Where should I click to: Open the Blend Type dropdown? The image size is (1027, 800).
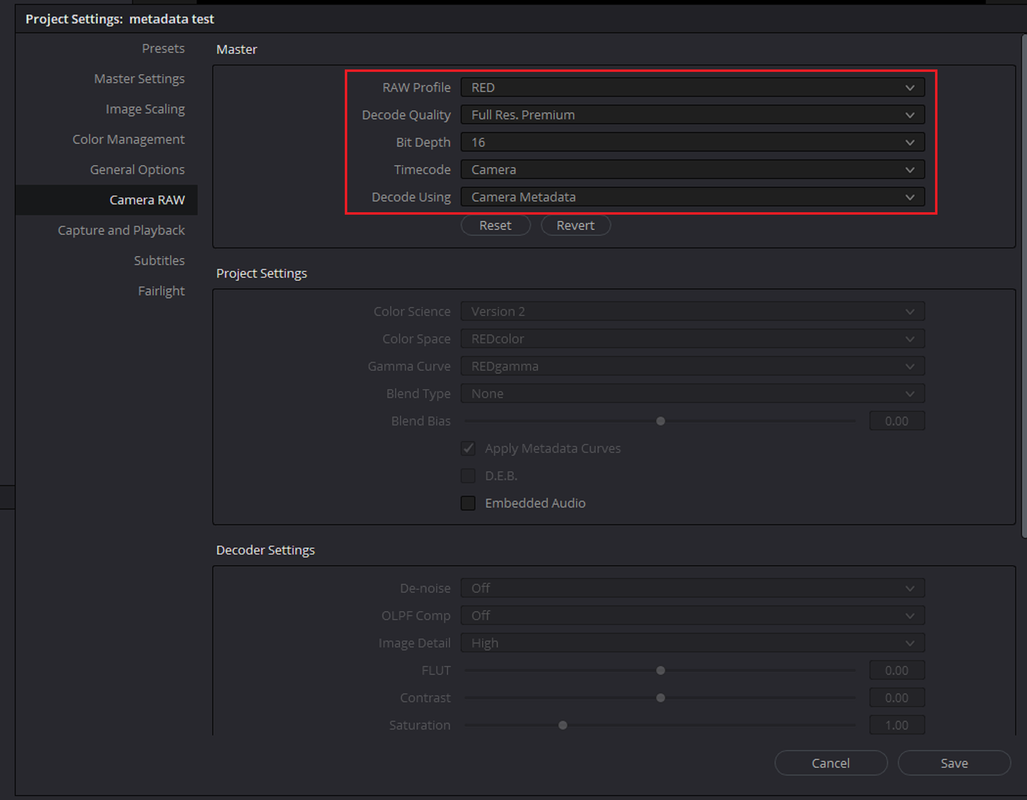(x=692, y=394)
